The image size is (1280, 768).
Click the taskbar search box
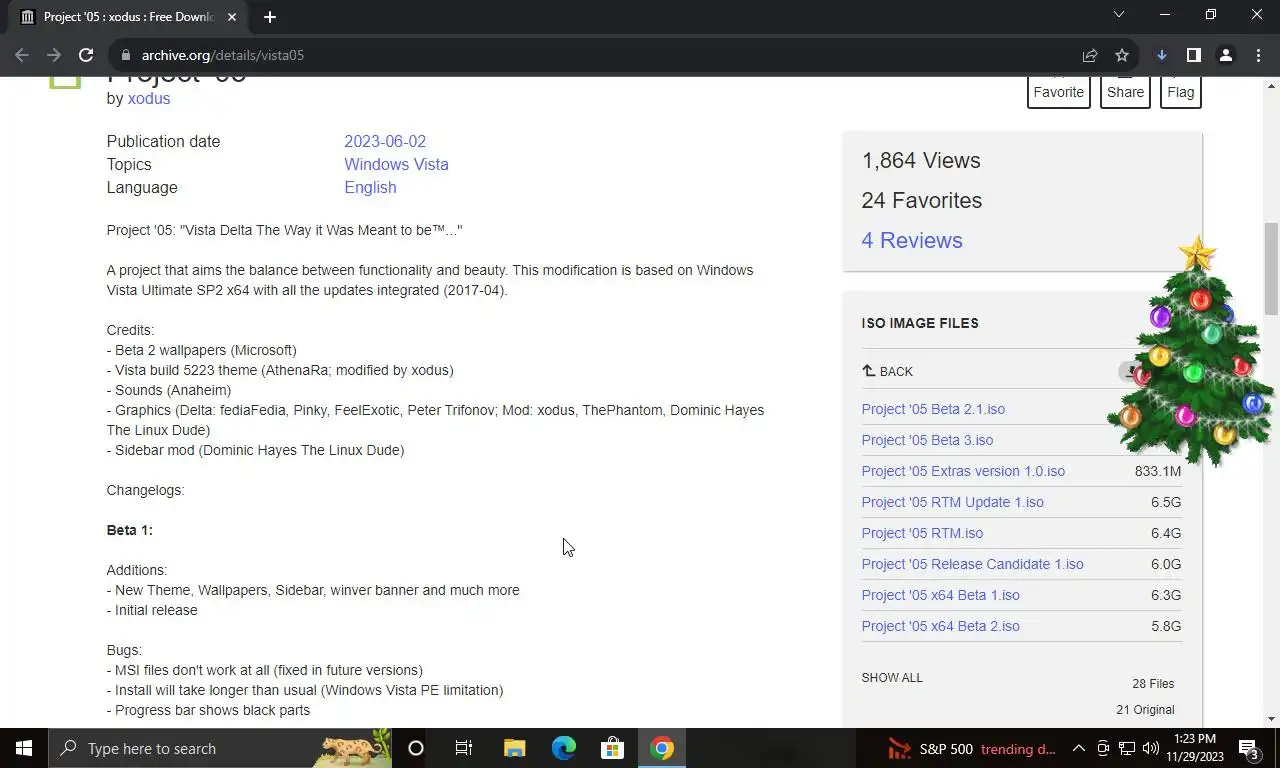tap(220, 748)
